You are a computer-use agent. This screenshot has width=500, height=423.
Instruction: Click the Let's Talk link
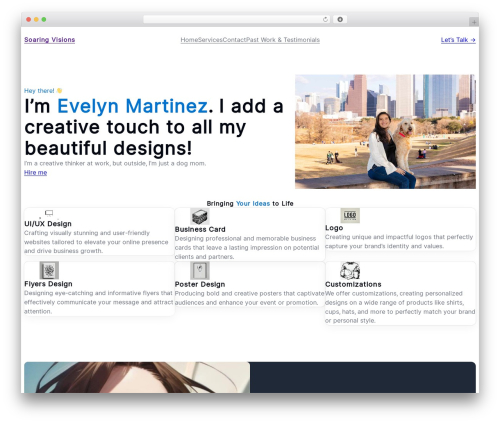(458, 40)
